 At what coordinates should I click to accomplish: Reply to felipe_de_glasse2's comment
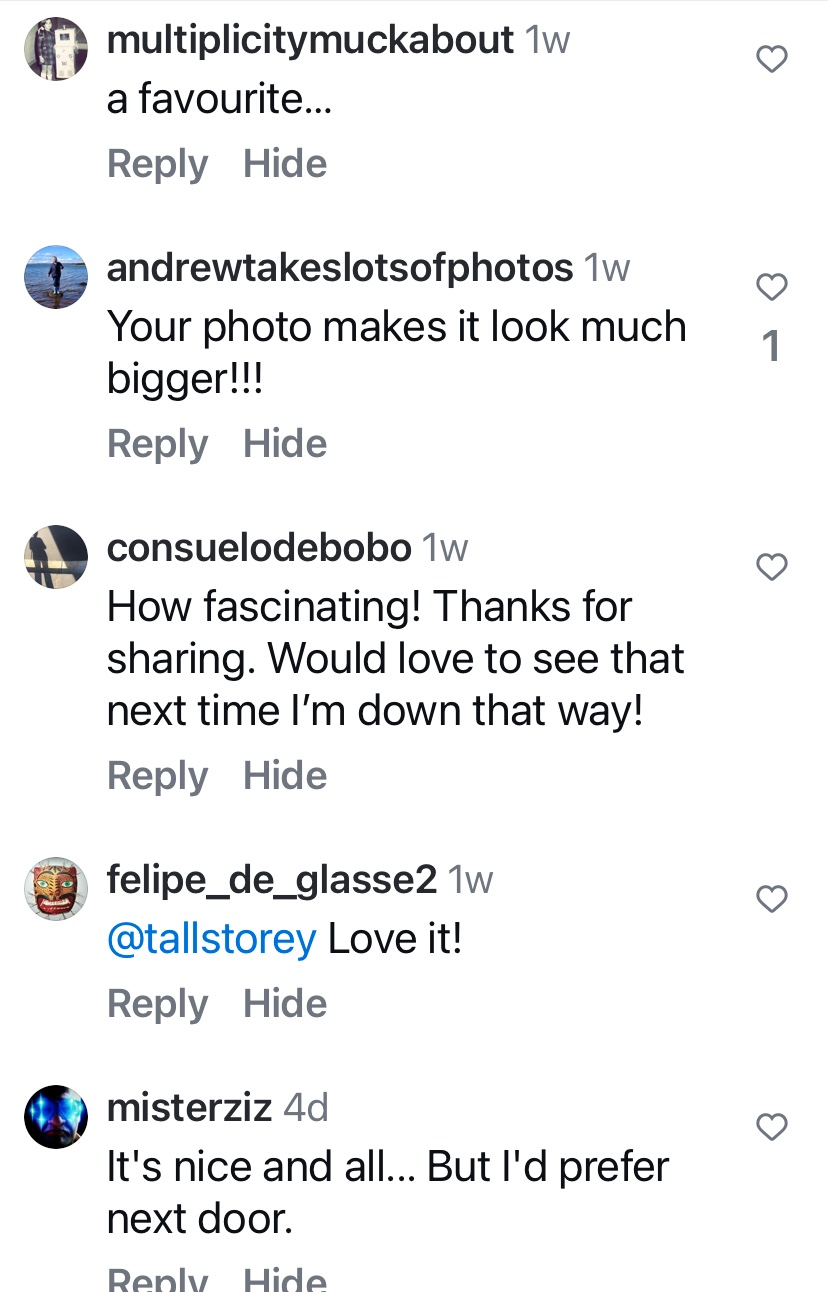[157, 1004]
